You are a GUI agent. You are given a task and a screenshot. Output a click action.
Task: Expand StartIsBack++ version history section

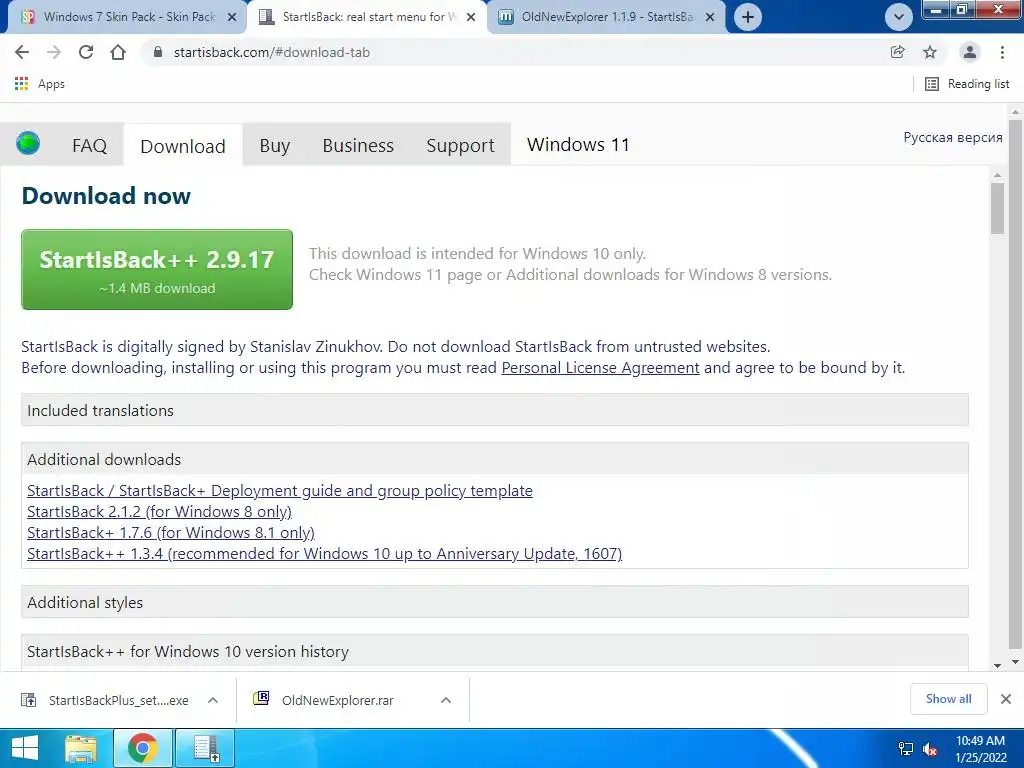pyautogui.click(x=494, y=651)
